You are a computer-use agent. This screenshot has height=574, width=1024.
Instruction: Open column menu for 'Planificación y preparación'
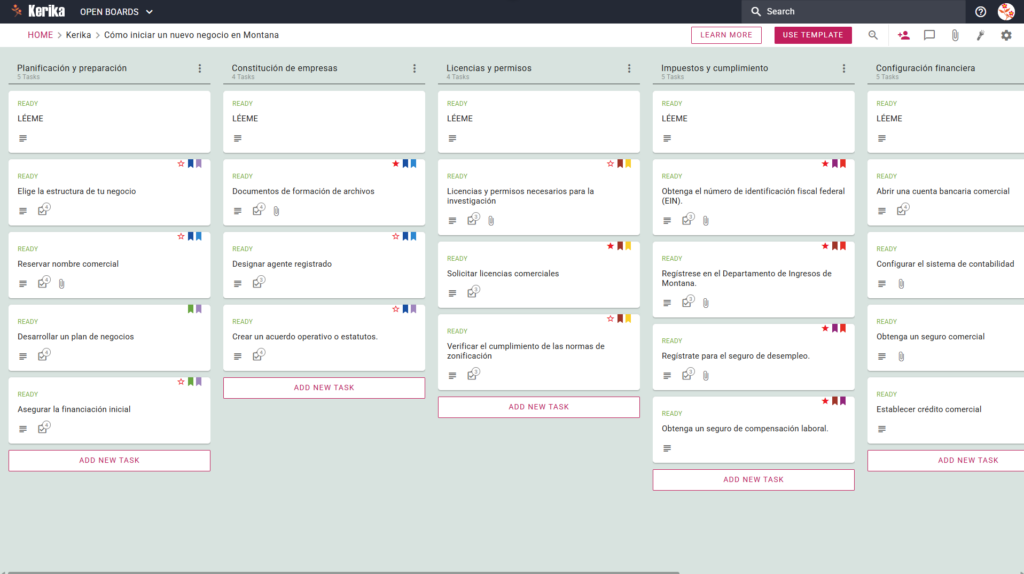200,69
